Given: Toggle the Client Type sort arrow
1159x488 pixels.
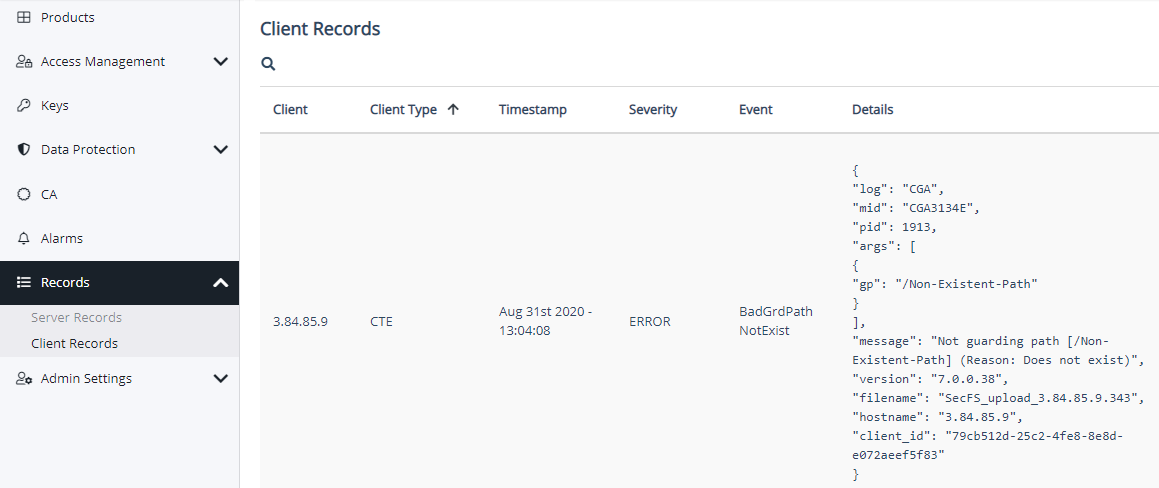Looking at the screenshot, I should point(453,110).
